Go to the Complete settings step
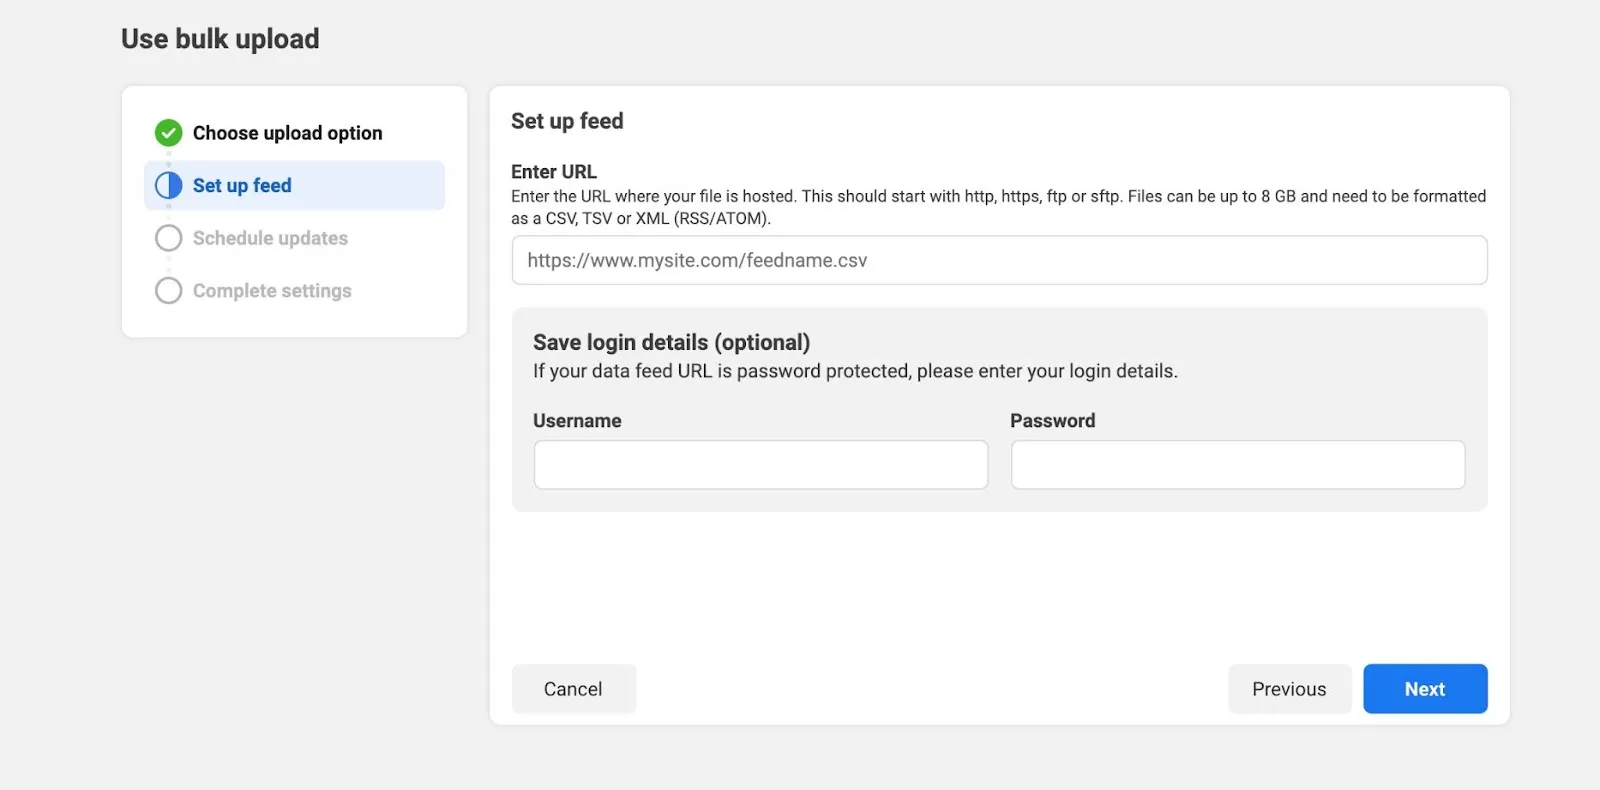Image resolution: width=1600 pixels, height=790 pixels. click(272, 291)
